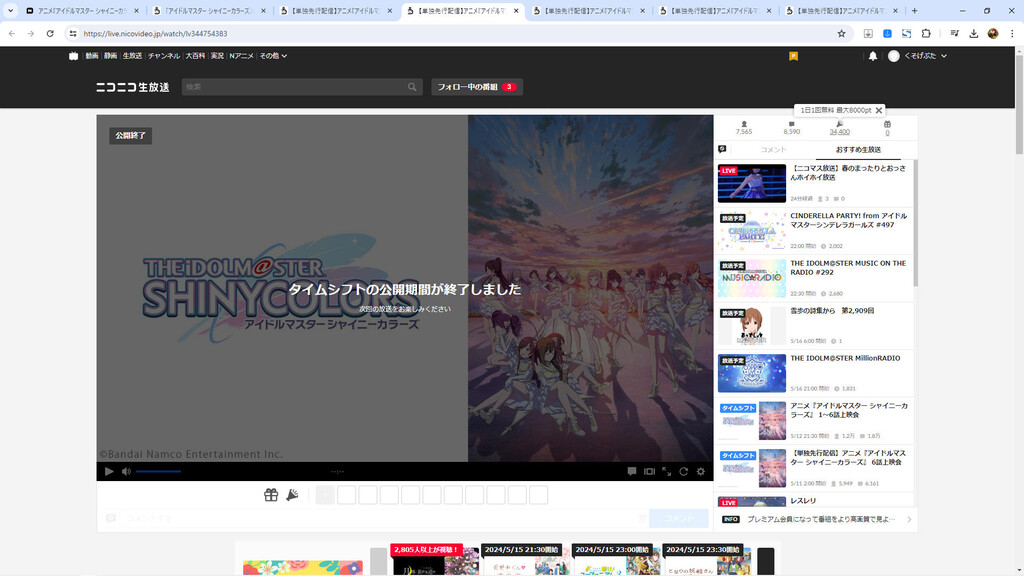The height and width of the screenshot is (576, 1024).
Task: Click the yellow premium badge icon
Action: click(x=793, y=56)
